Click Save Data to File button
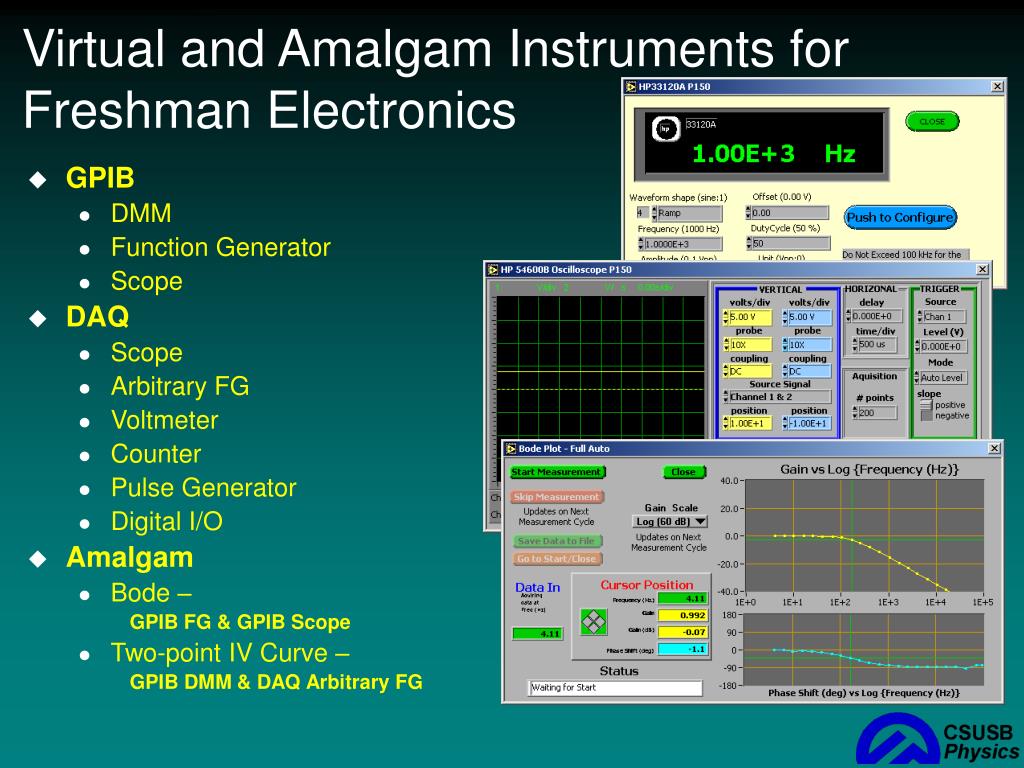Image resolution: width=1024 pixels, height=768 pixels. click(x=556, y=541)
